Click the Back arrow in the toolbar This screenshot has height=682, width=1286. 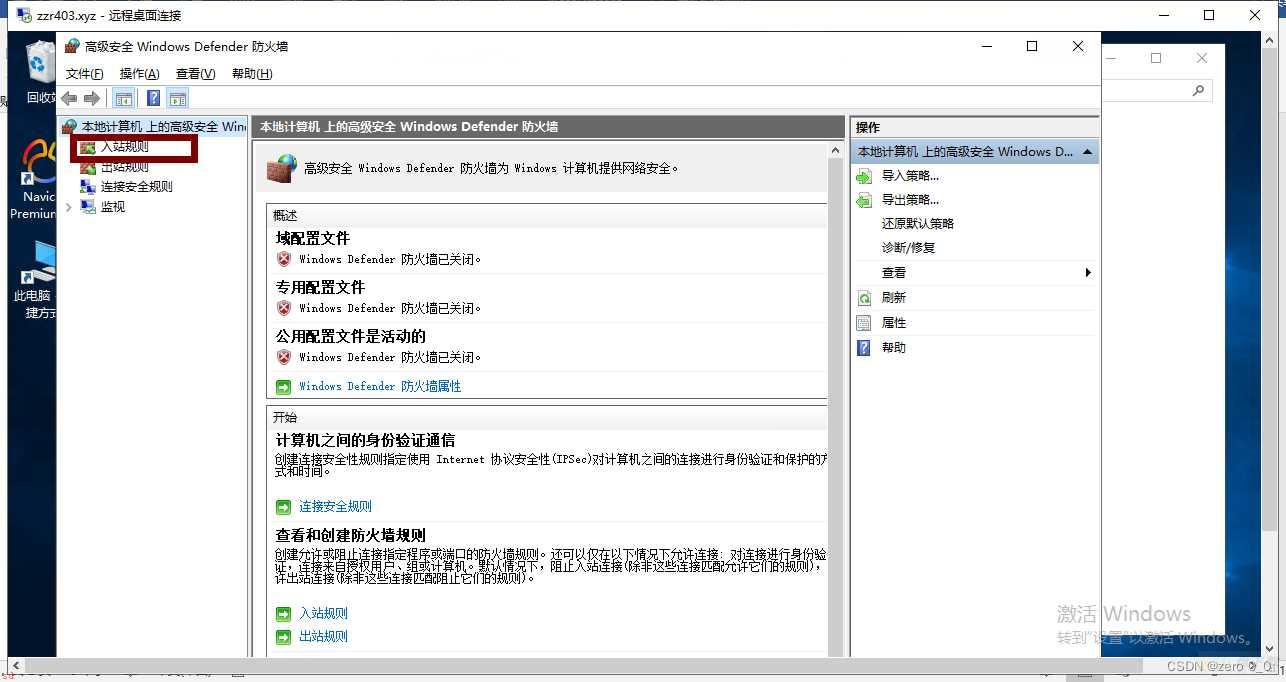(x=69, y=98)
